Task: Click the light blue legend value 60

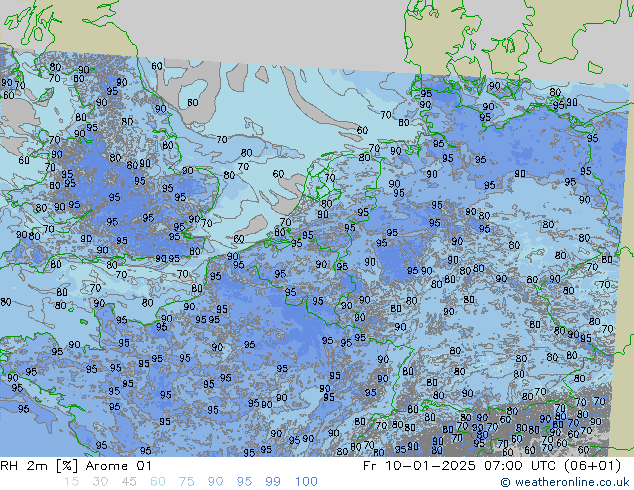Action: [158, 482]
